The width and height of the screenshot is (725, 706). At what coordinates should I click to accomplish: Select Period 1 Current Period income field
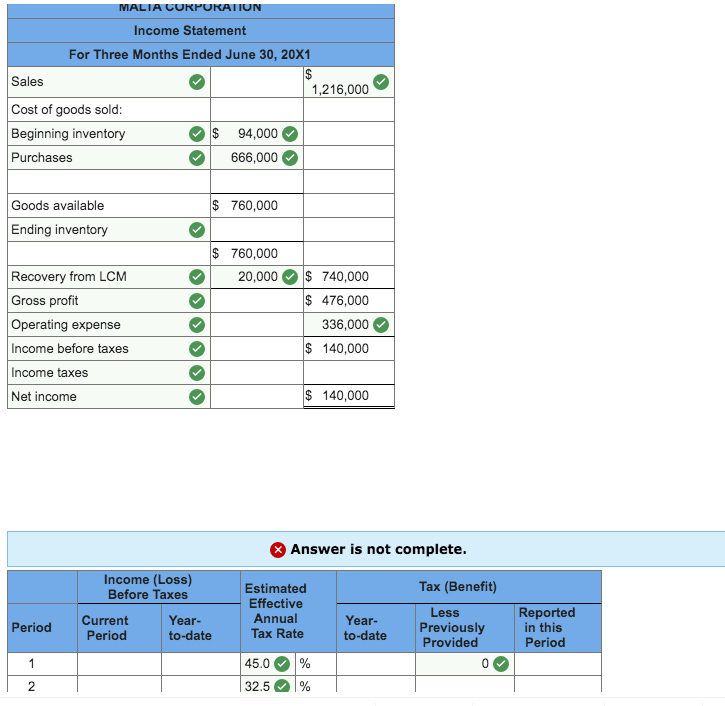point(119,664)
